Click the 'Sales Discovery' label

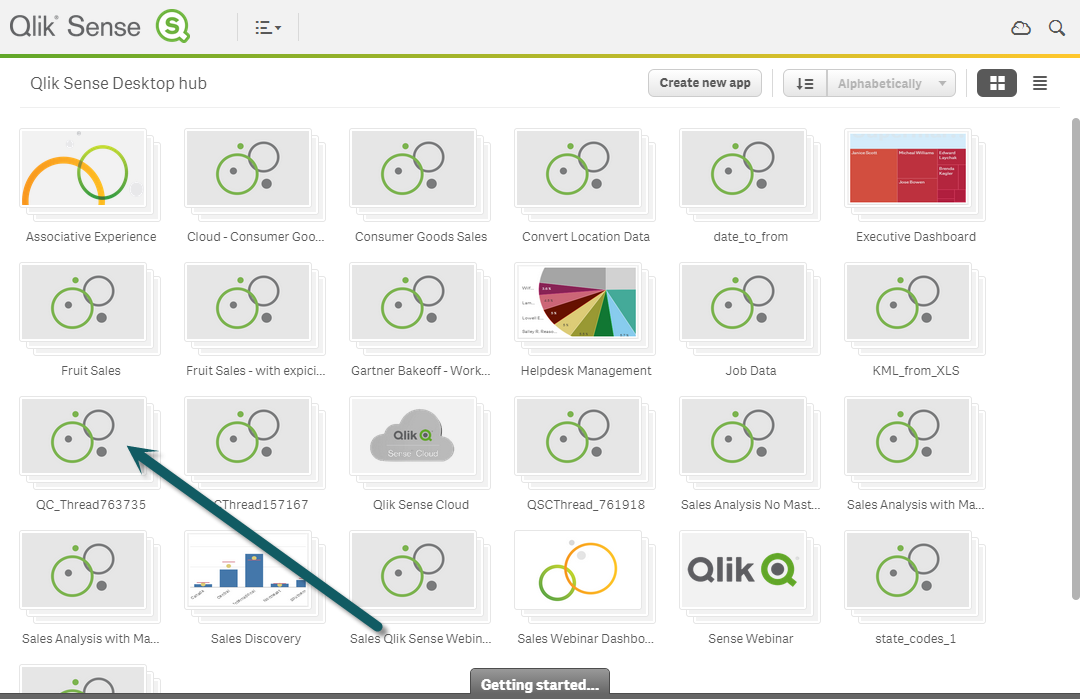coord(256,639)
